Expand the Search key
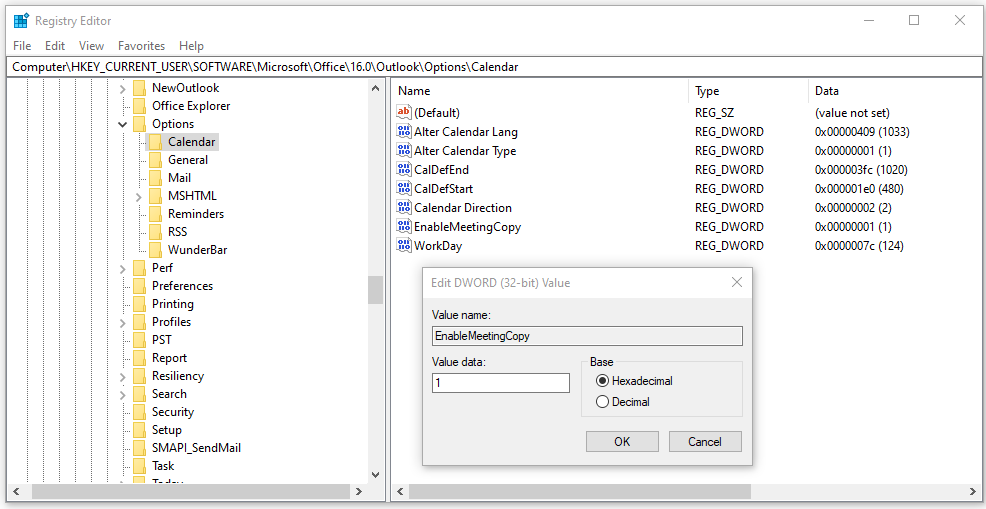 point(123,394)
